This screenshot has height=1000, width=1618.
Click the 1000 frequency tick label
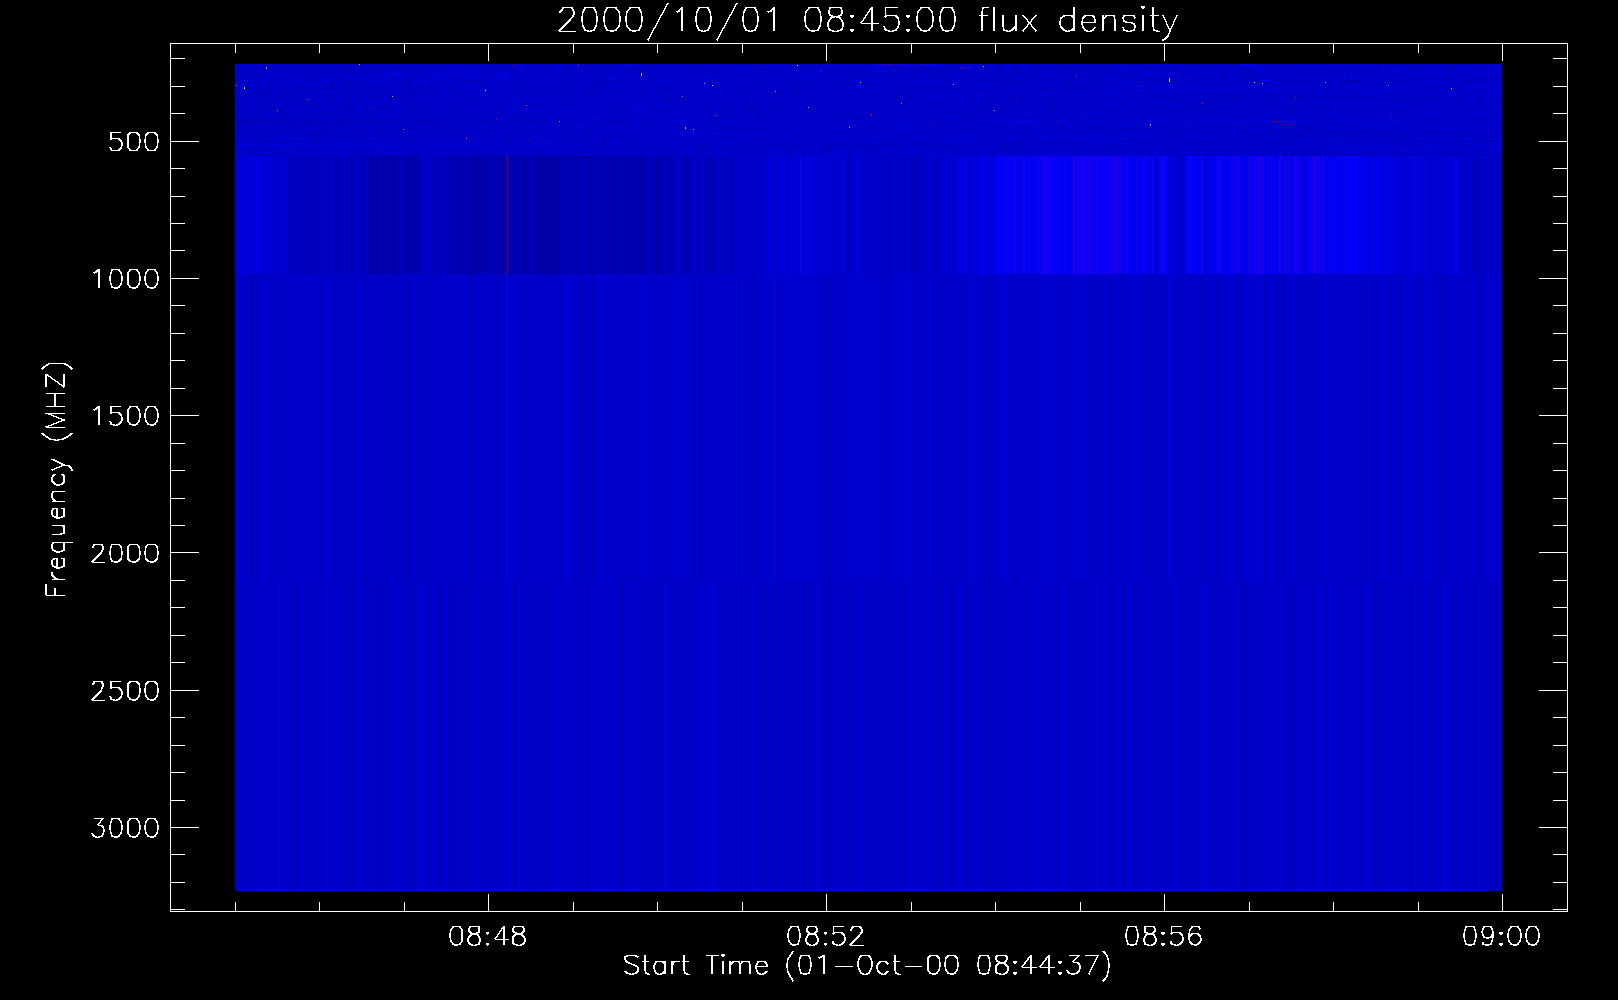pyautogui.click(x=125, y=279)
